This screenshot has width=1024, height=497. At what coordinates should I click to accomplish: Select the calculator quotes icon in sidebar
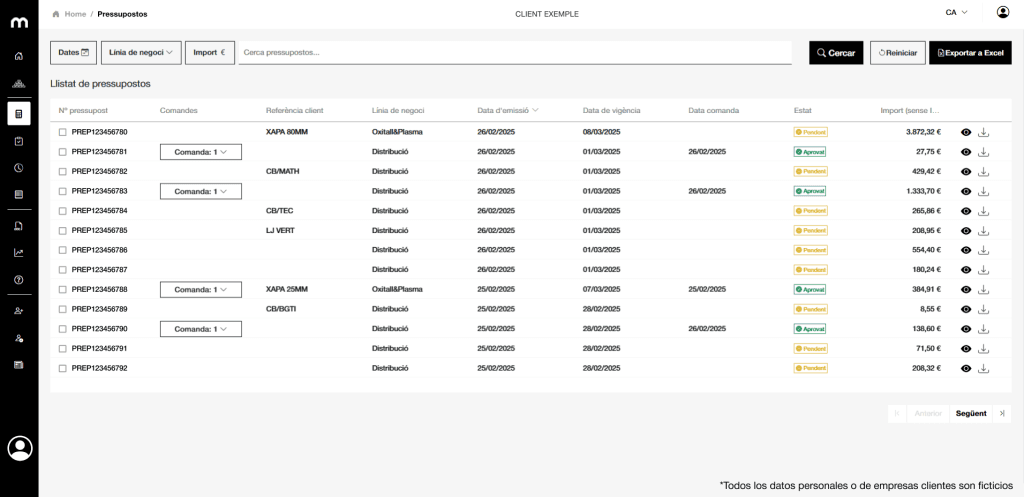tap(19, 114)
